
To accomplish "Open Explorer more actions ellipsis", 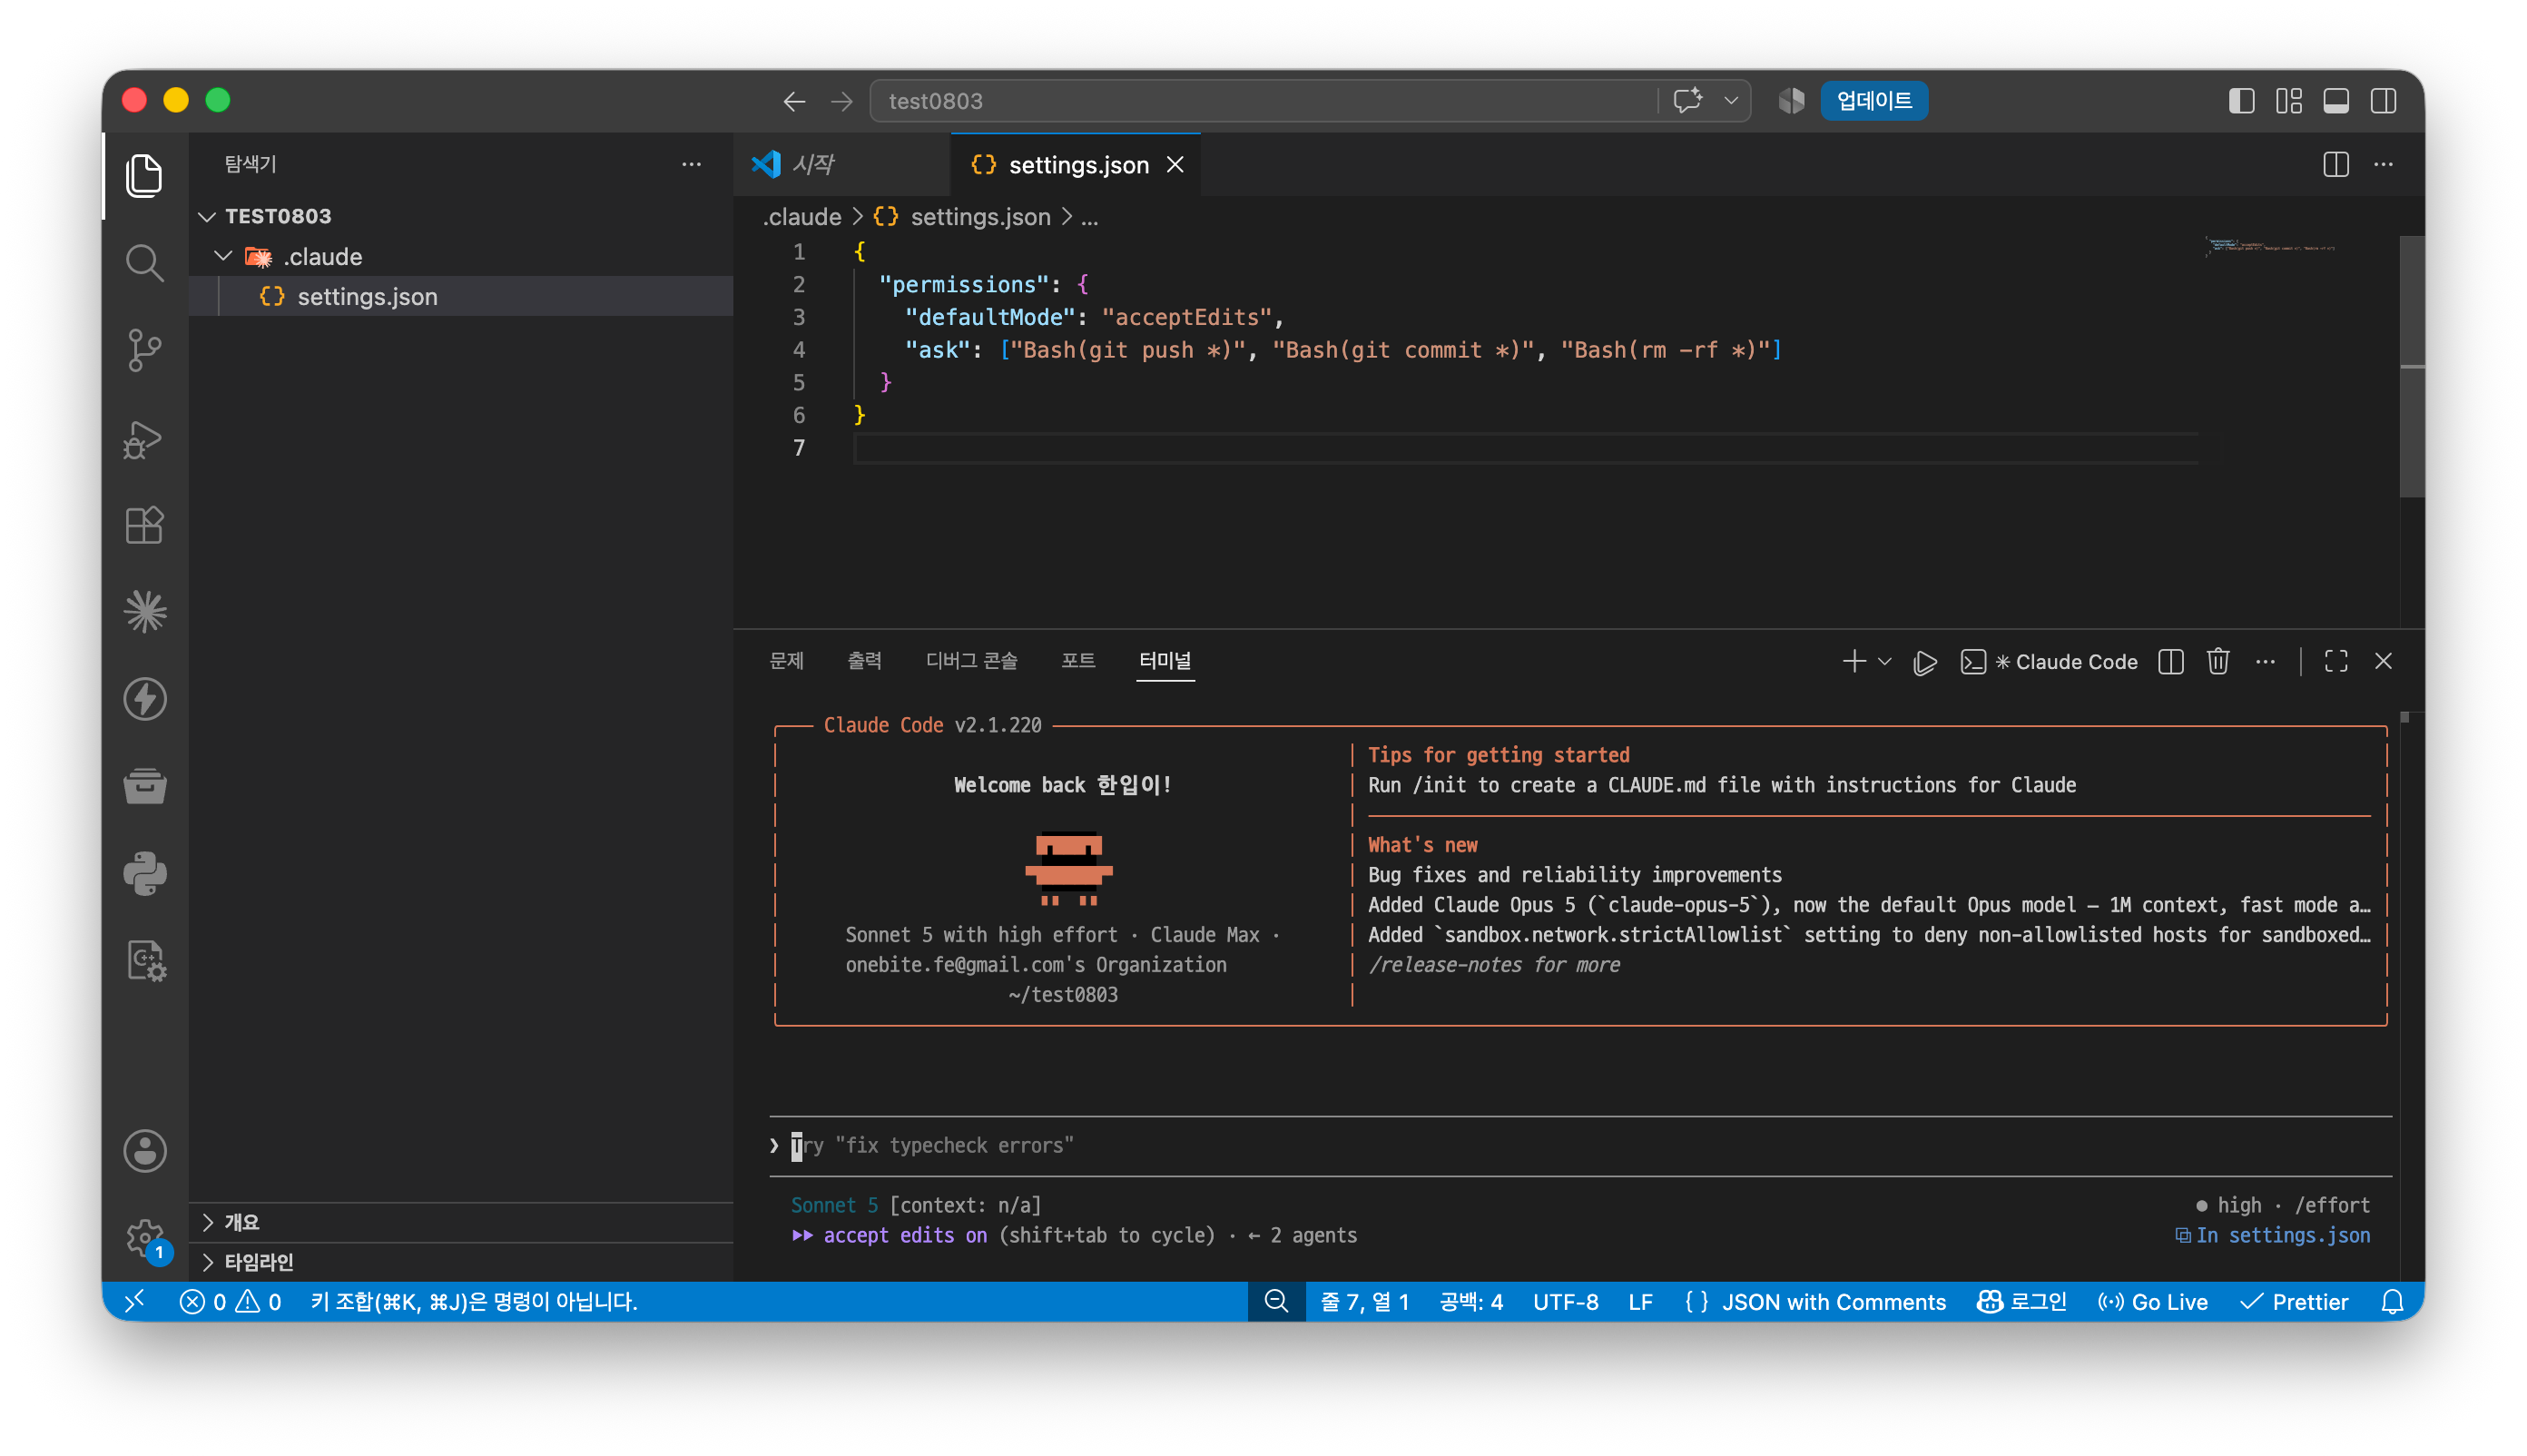I will [691, 164].
